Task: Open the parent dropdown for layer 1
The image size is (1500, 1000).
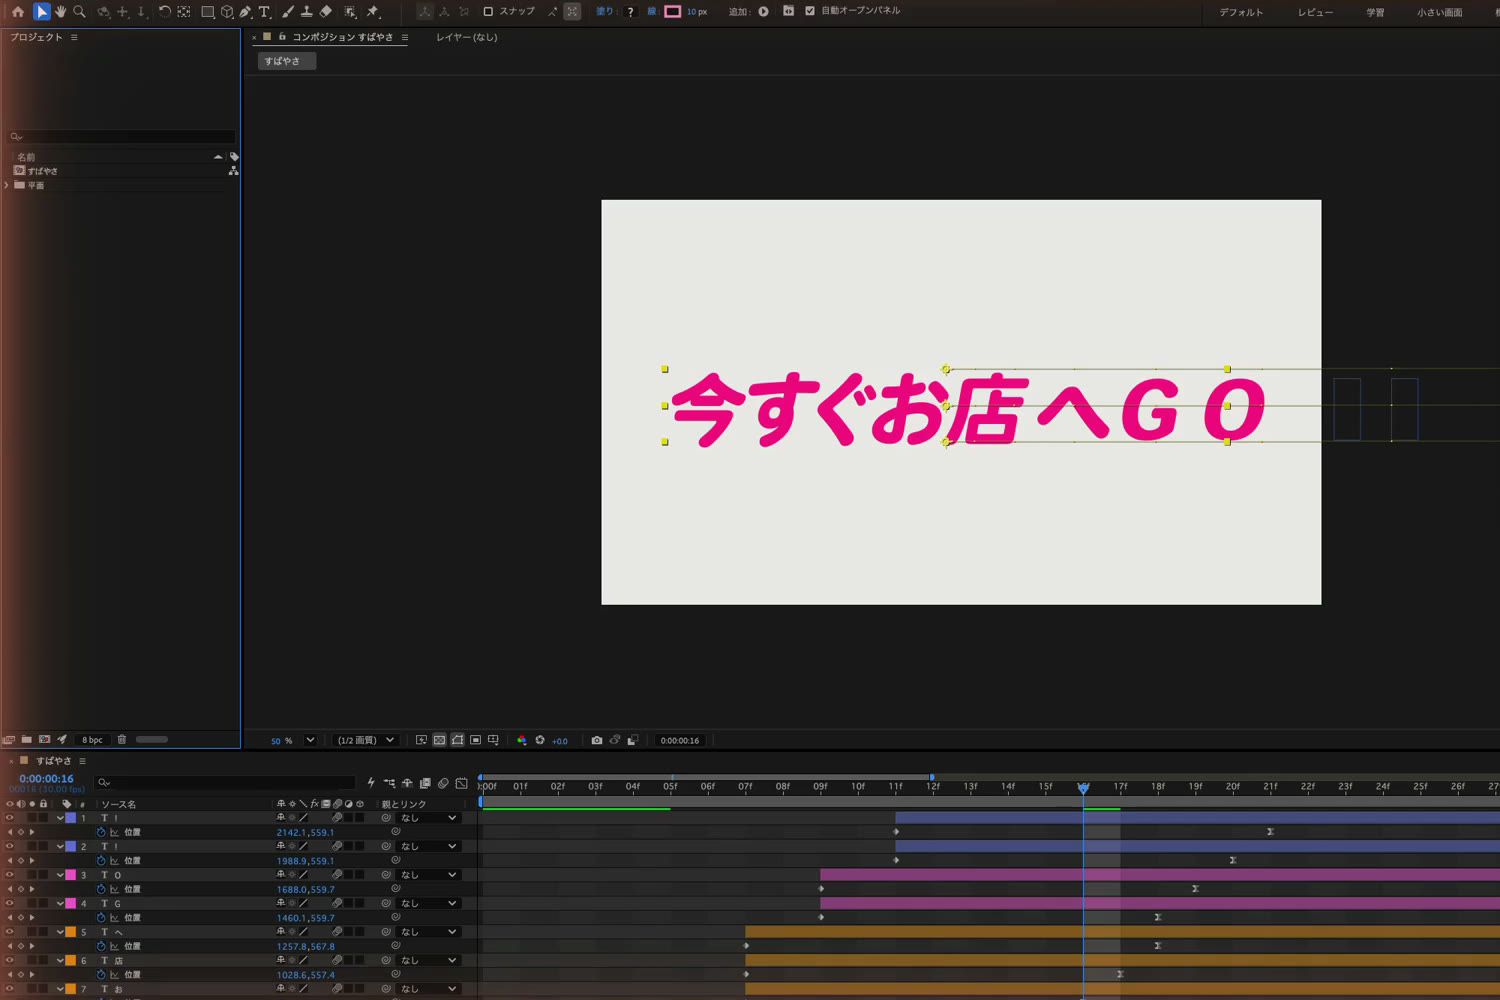Action: coord(429,818)
